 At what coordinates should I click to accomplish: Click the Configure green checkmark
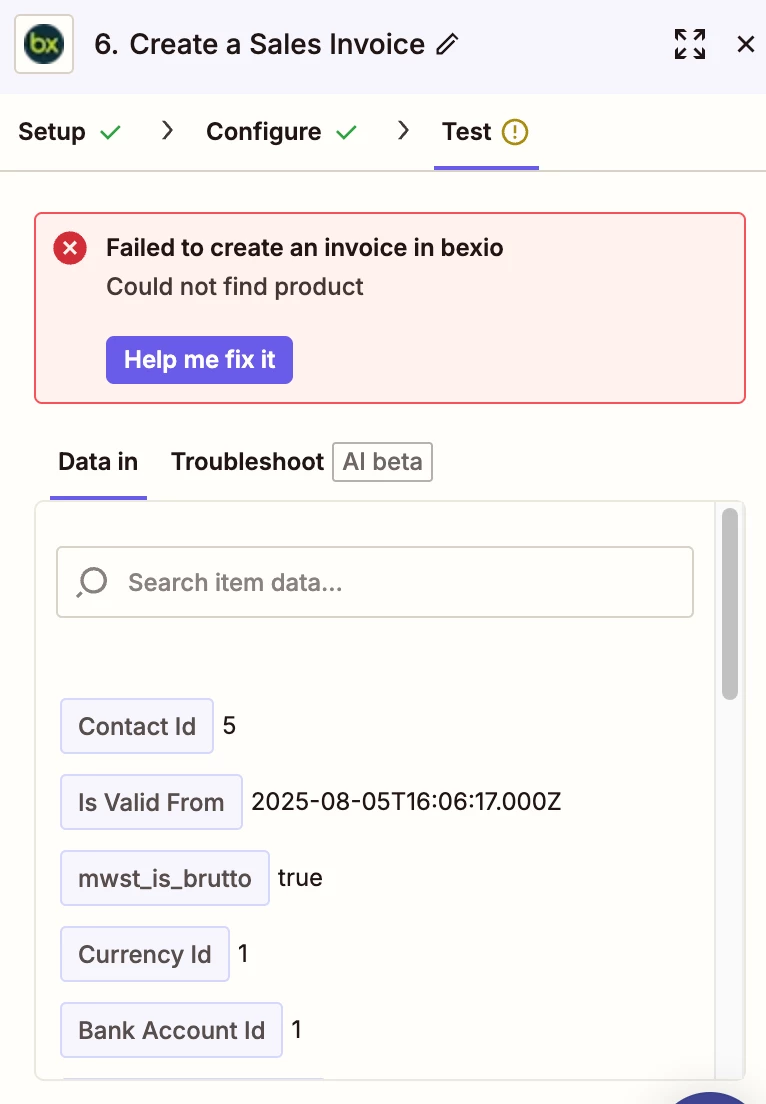click(346, 132)
